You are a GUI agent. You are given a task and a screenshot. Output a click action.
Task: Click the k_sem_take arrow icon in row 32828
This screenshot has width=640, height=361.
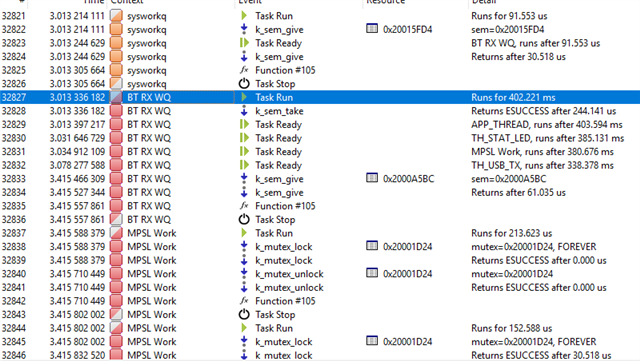pyautogui.click(x=244, y=111)
